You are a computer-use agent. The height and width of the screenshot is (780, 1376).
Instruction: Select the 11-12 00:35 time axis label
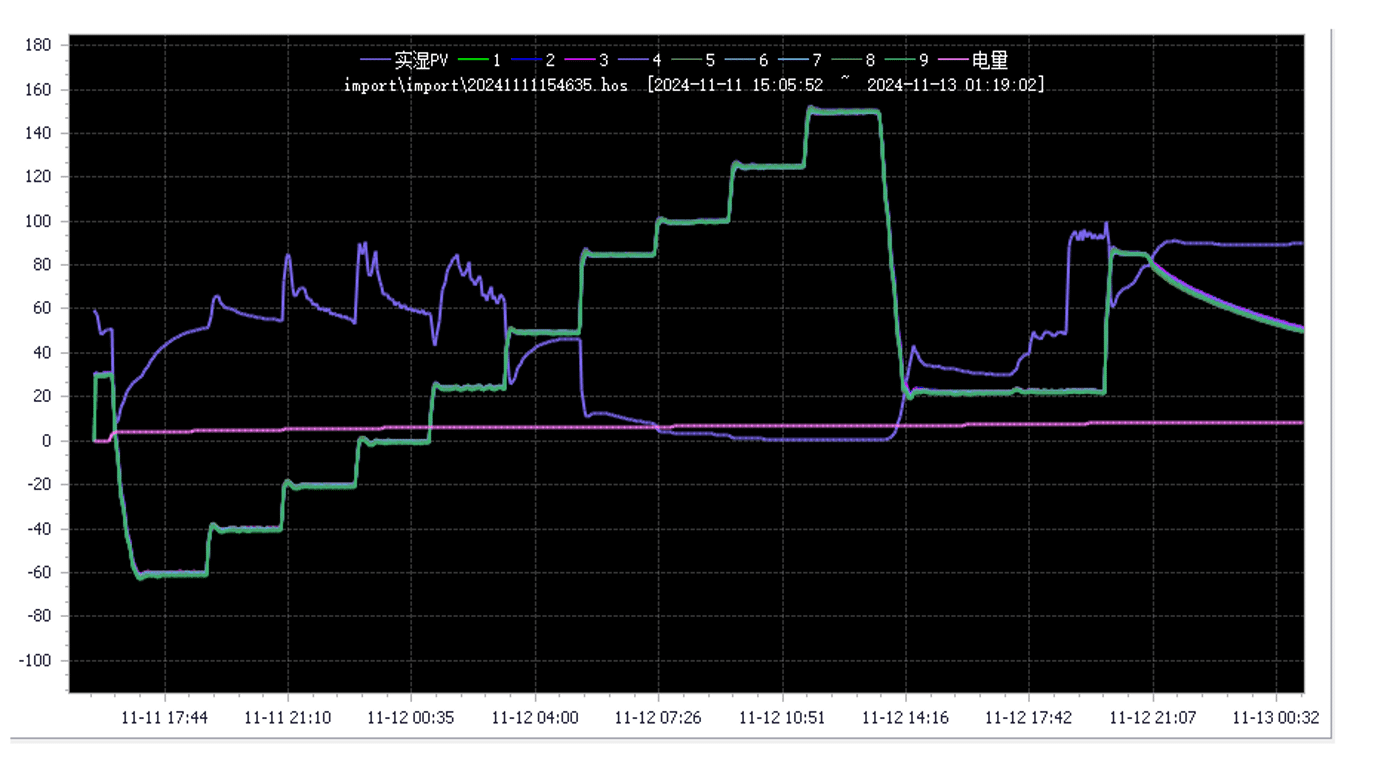pos(411,717)
